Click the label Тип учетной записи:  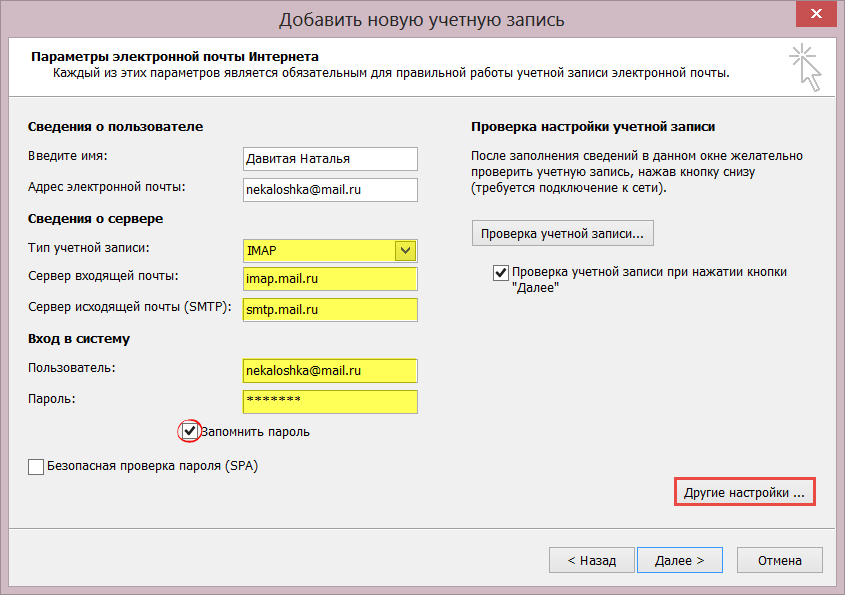tap(88, 248)
